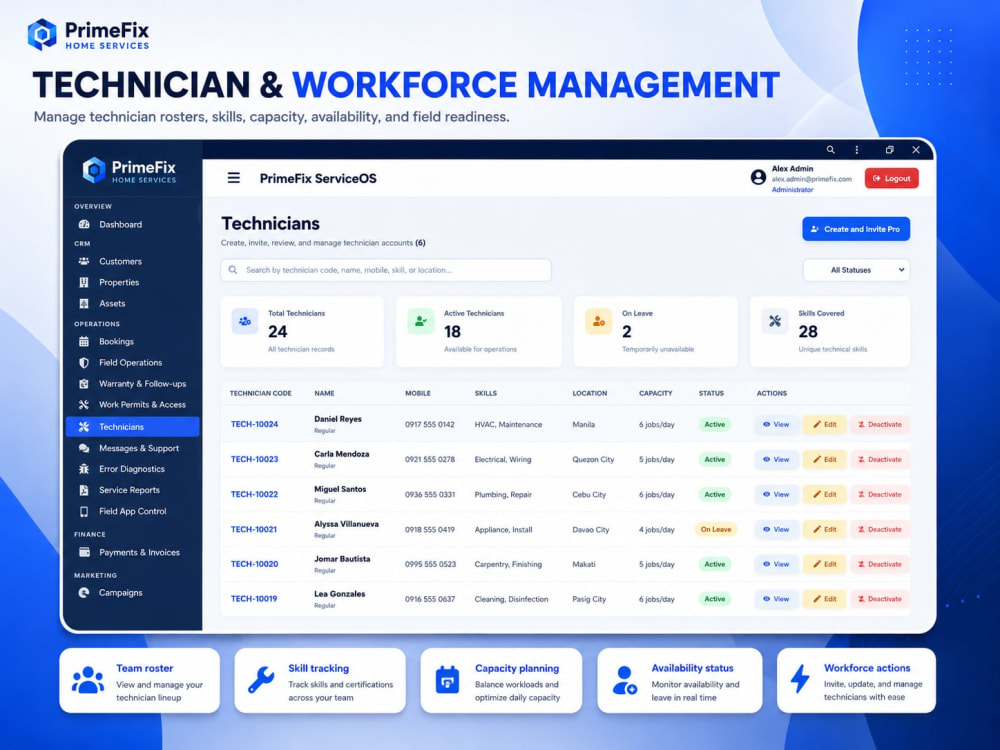Click the 'Cleaning, Disinfection' skills cell
The width and height of the screenshot is (1000, 750).
(x=511, y=599)
